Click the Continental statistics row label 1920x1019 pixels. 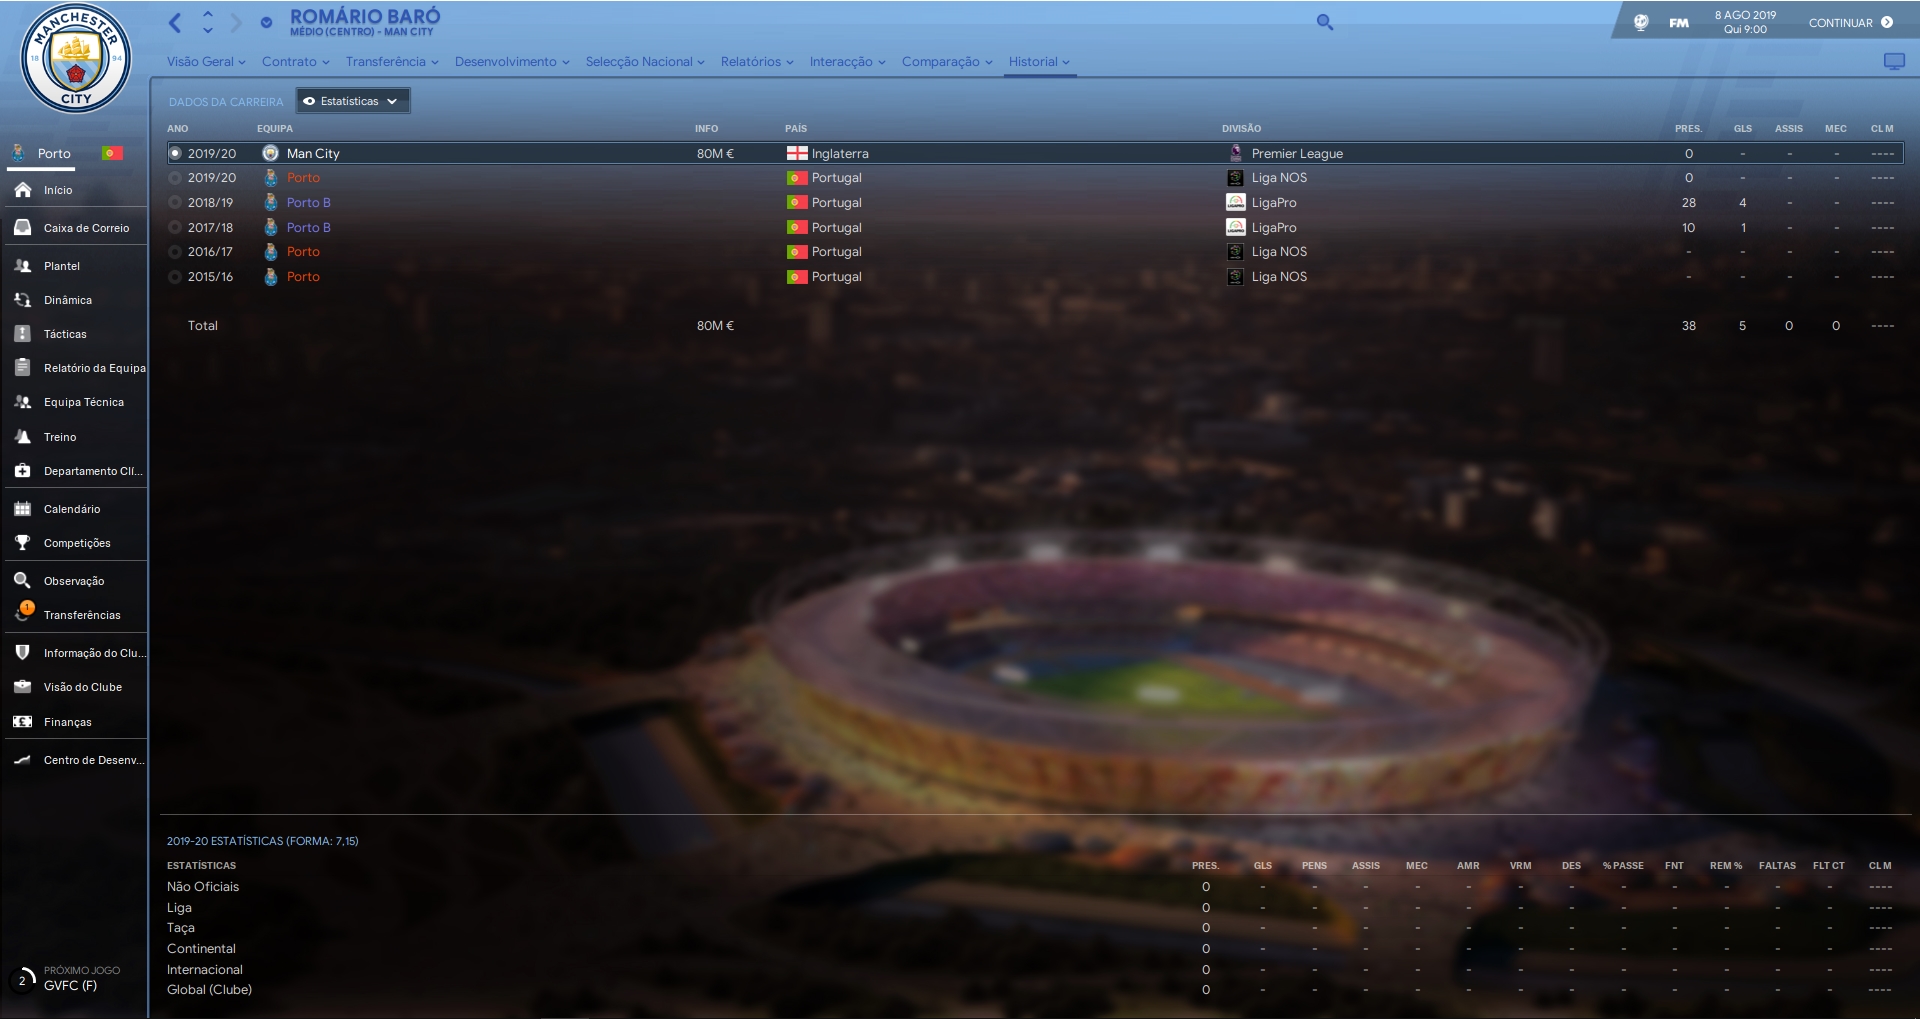(201, 949)
